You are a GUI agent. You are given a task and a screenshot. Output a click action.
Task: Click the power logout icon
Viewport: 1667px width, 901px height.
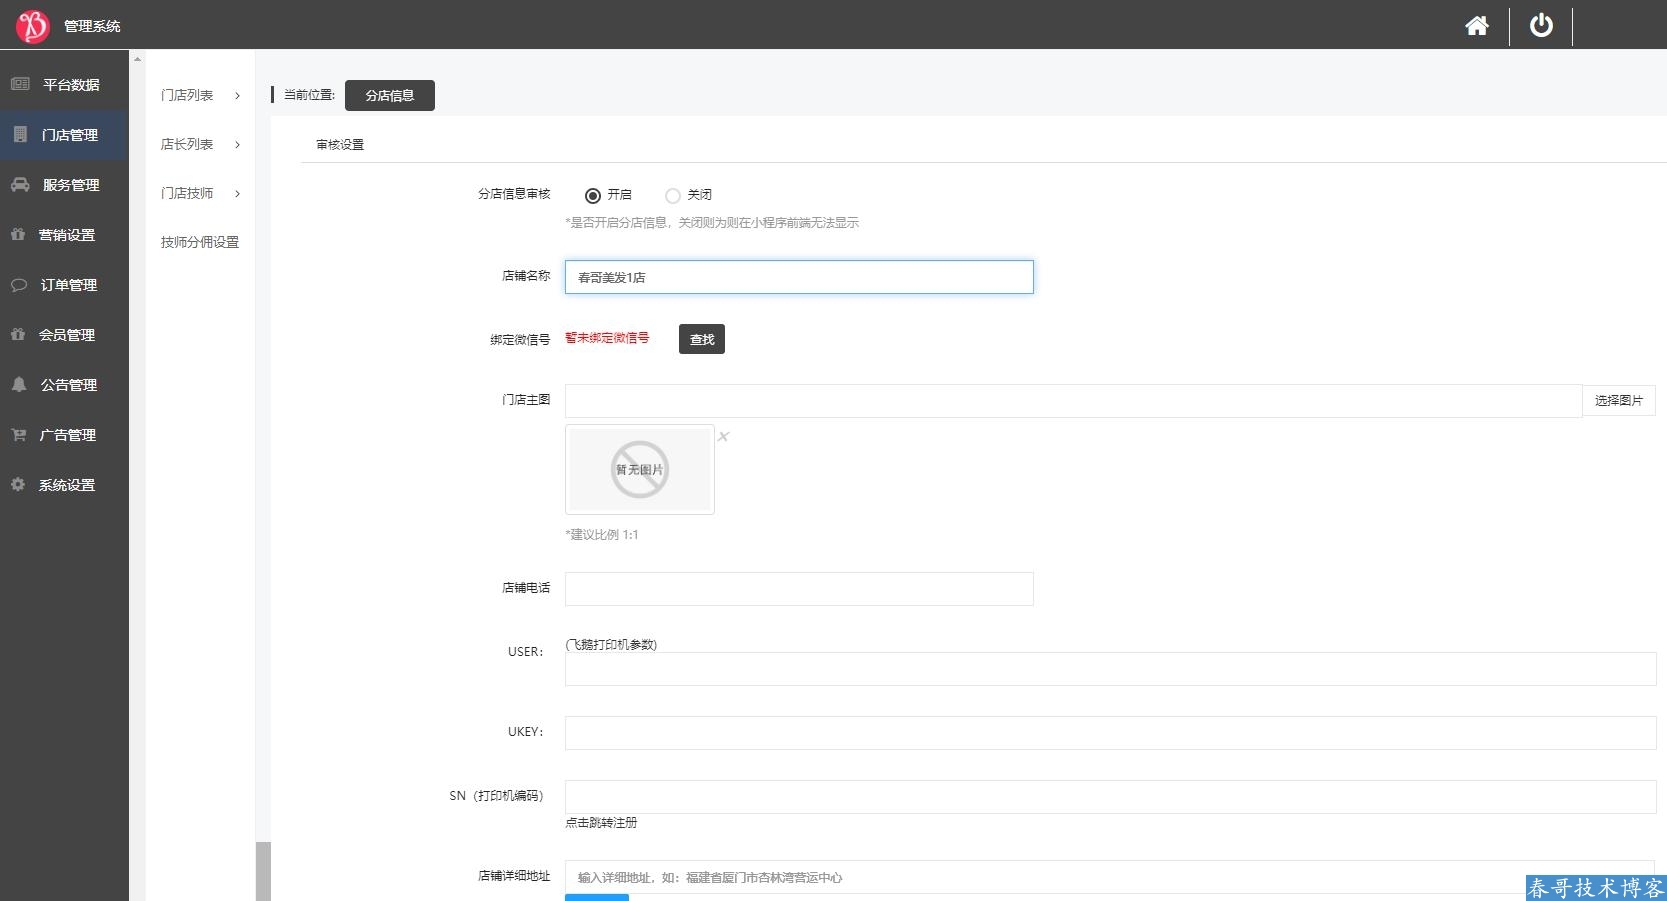point(1541,26)
